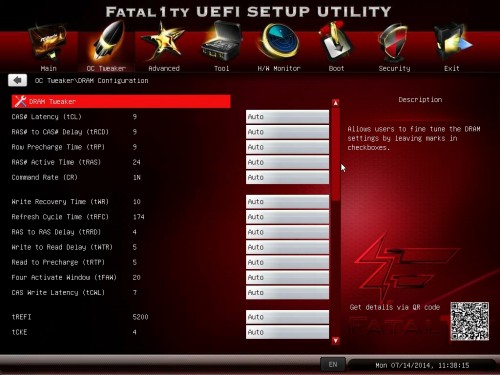Select the OC Tweaker rocket icon
This screenshot has width=500, height=375.
point(107,42)
